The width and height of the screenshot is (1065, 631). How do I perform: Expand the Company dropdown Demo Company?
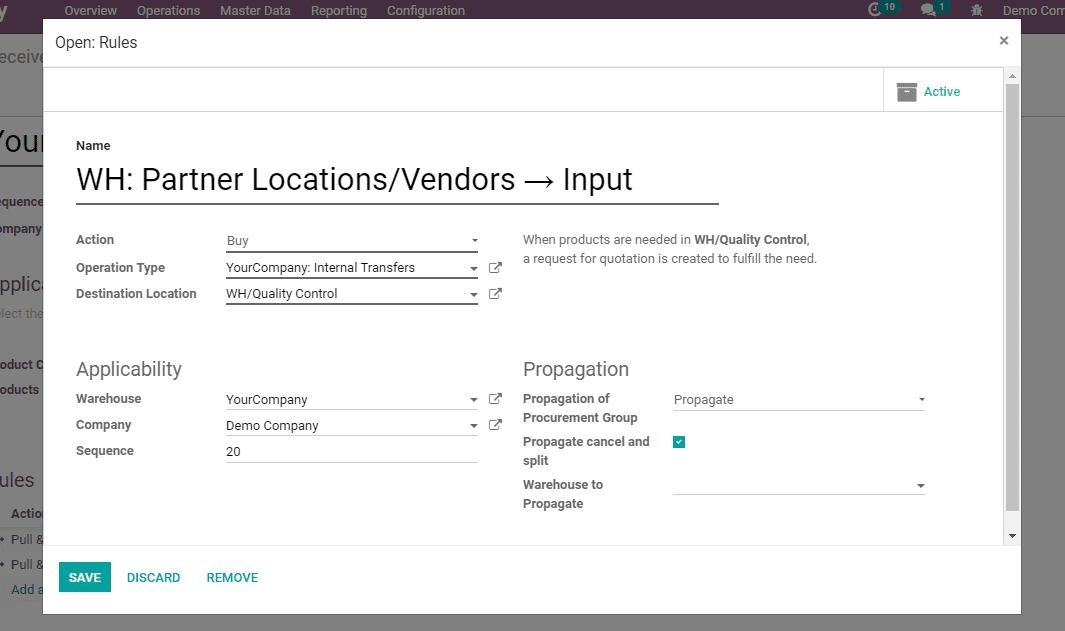(473, 426)
